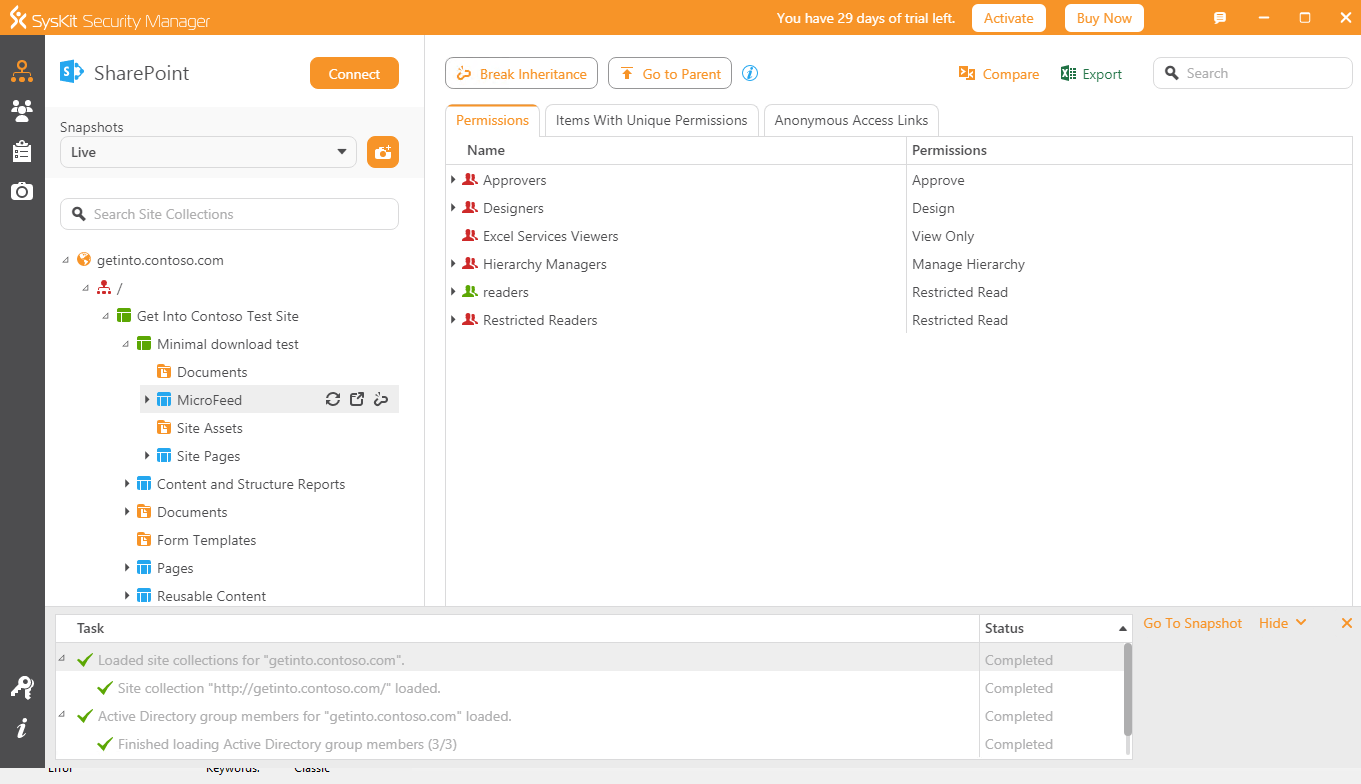The image size is (1361, 784).
Task: Click the orange Form Templates library icon
Action: click(x=144, y=540)
